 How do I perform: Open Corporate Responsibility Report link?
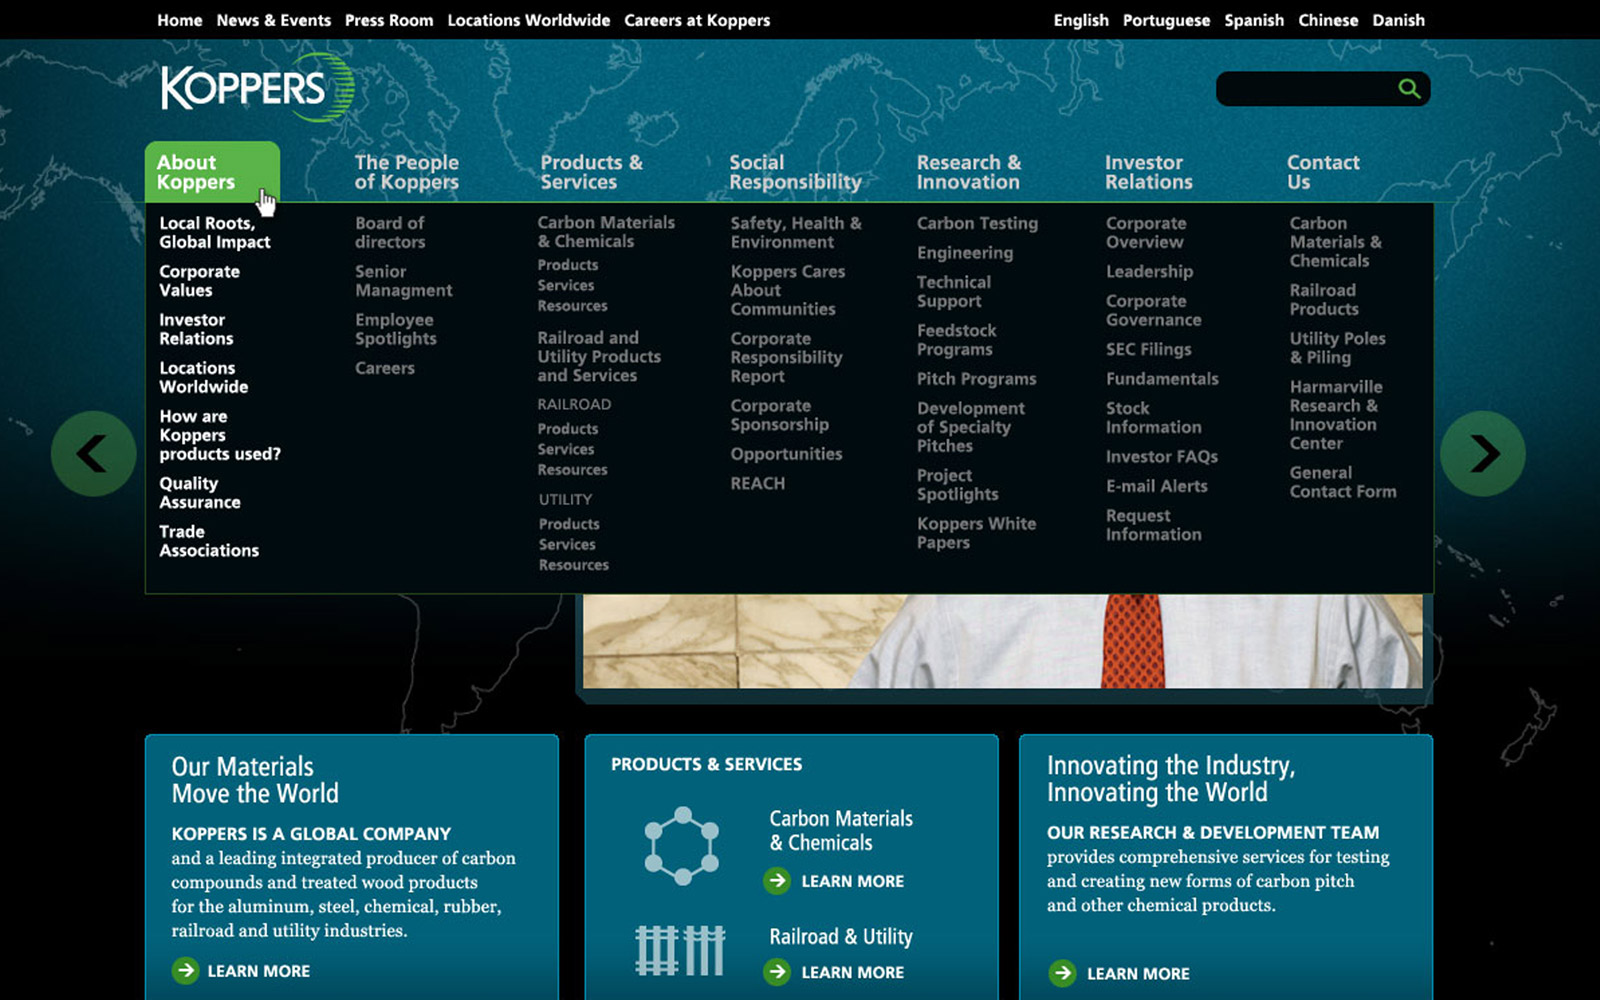point(786,357)
